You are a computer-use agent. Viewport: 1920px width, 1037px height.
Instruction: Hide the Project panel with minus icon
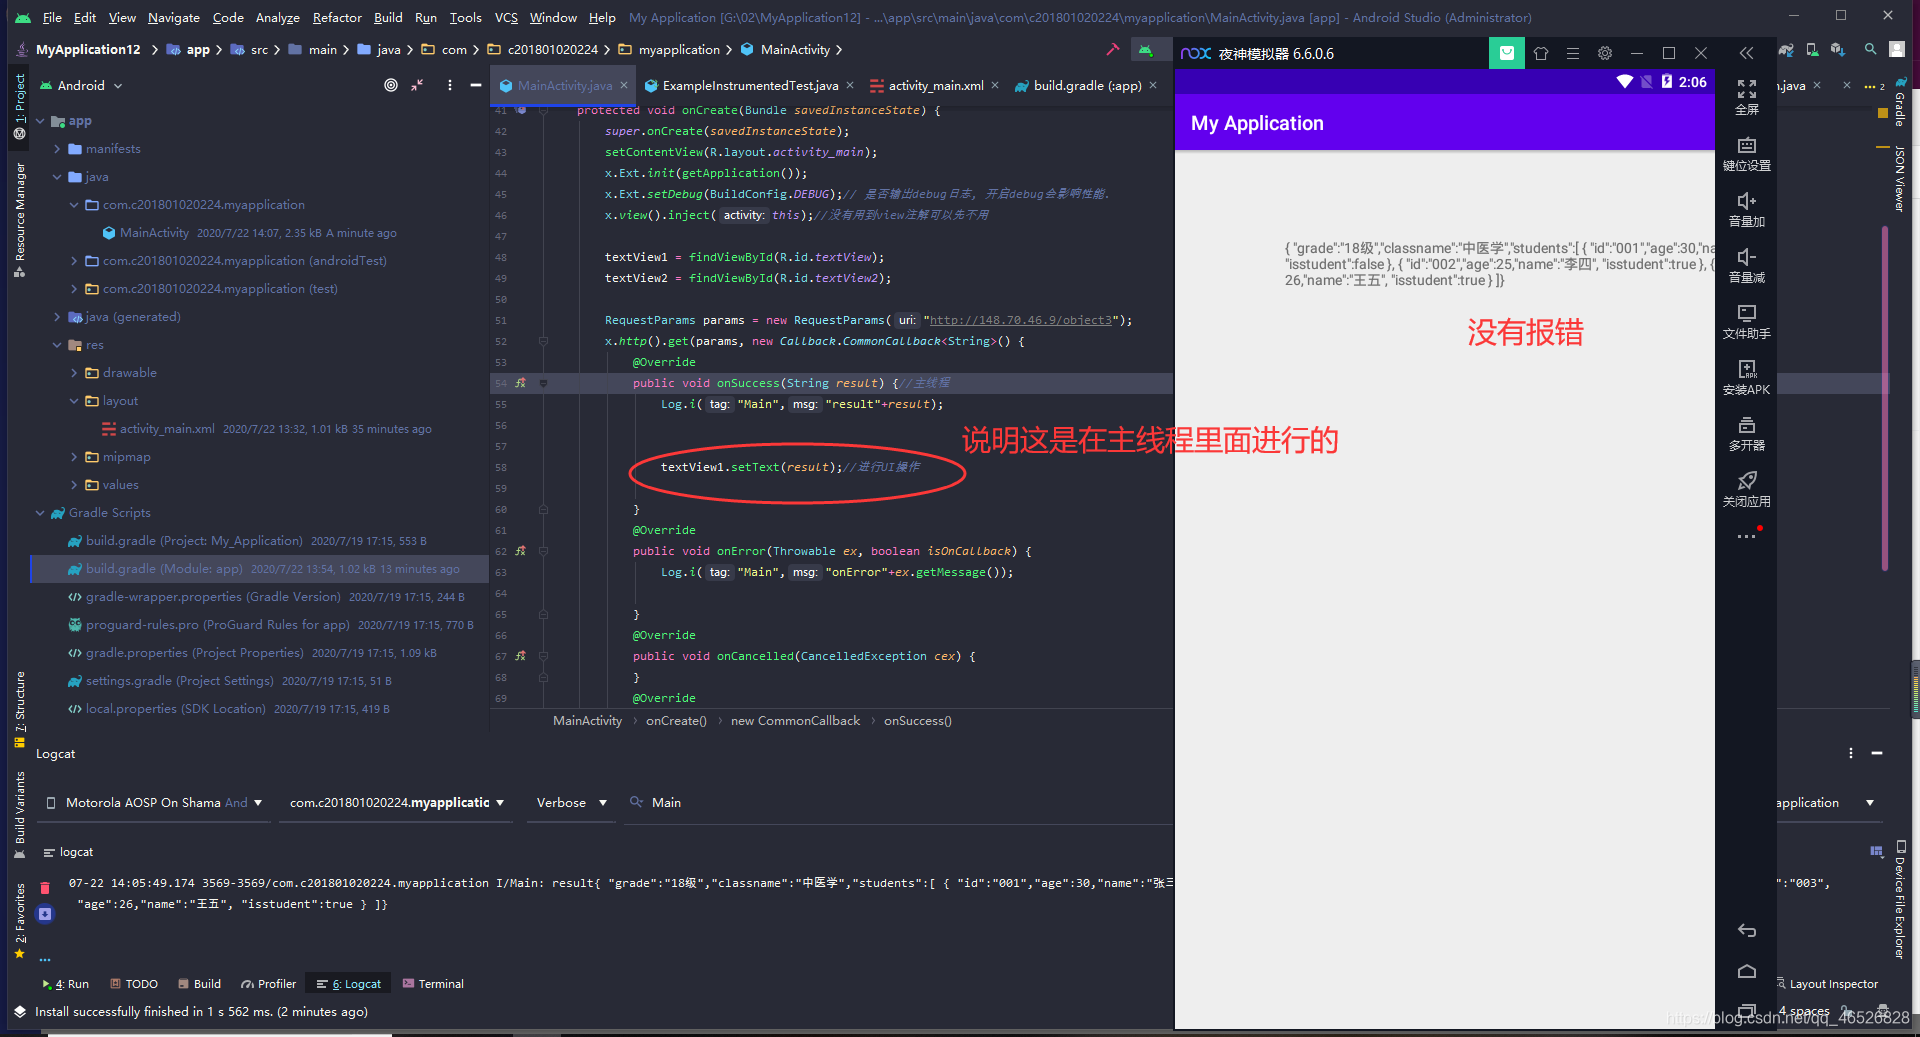(476, 85)
